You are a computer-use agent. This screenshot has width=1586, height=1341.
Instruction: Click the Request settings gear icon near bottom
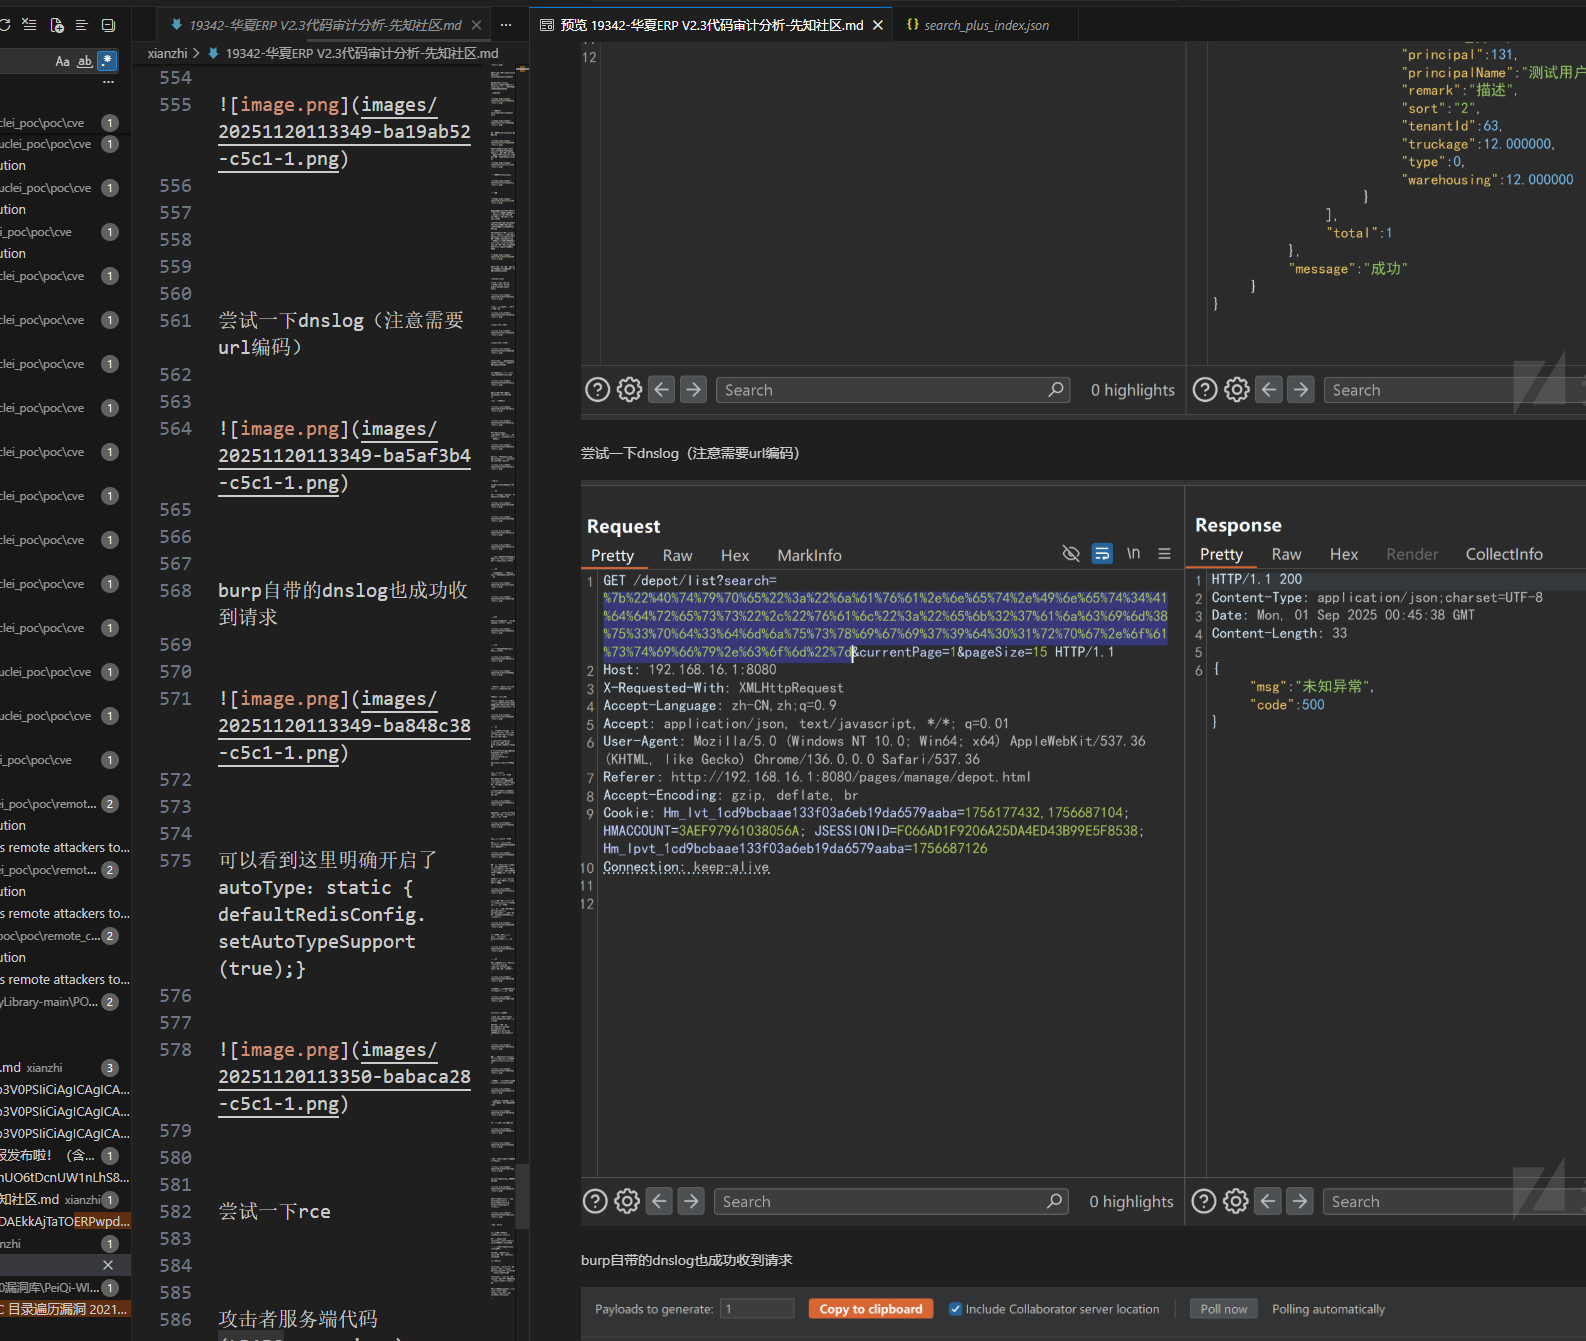pyautogui.click(x=627, y=1201)
